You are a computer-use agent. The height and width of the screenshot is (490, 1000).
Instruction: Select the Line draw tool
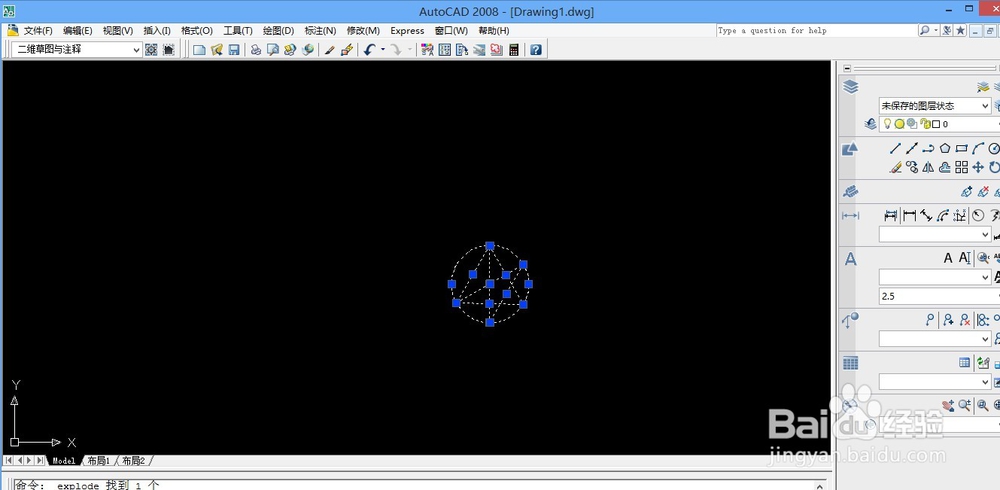coord(895,149)
